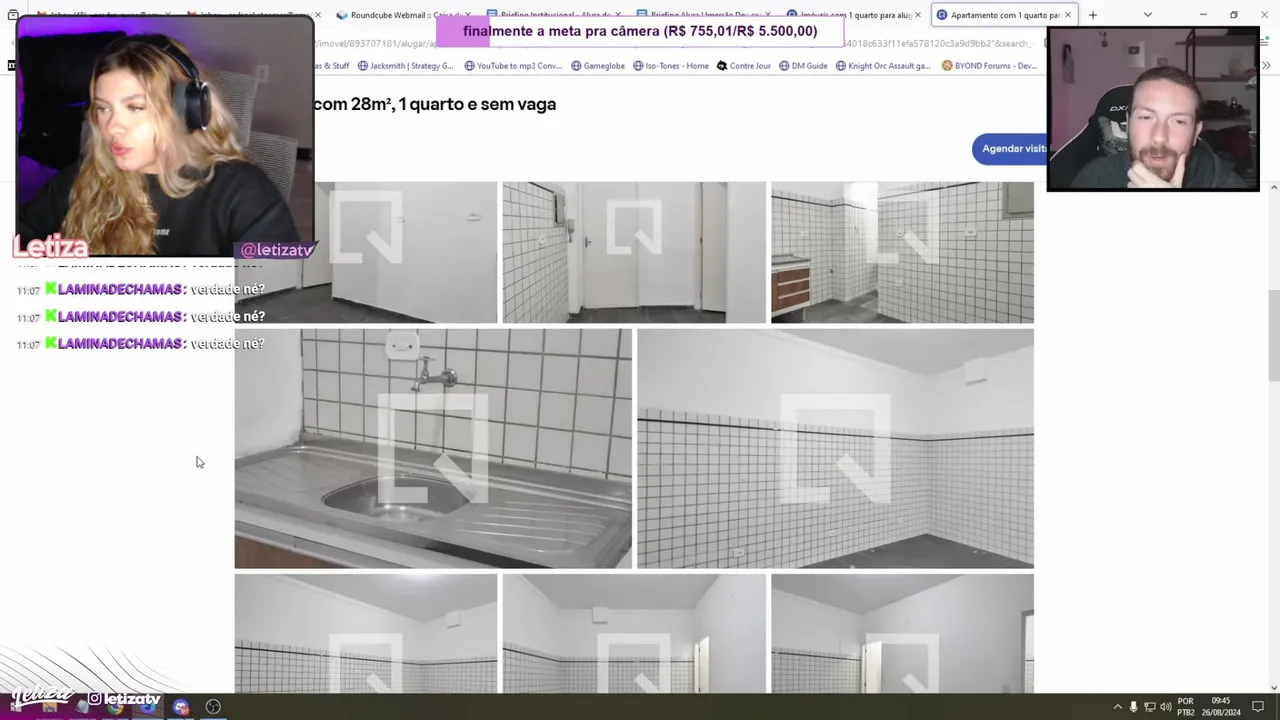Image resolution: width=1280 pixels, height=720 pixels.
Task: Open the Gameglobe bookmark
Action: click(x=598, y=66)
